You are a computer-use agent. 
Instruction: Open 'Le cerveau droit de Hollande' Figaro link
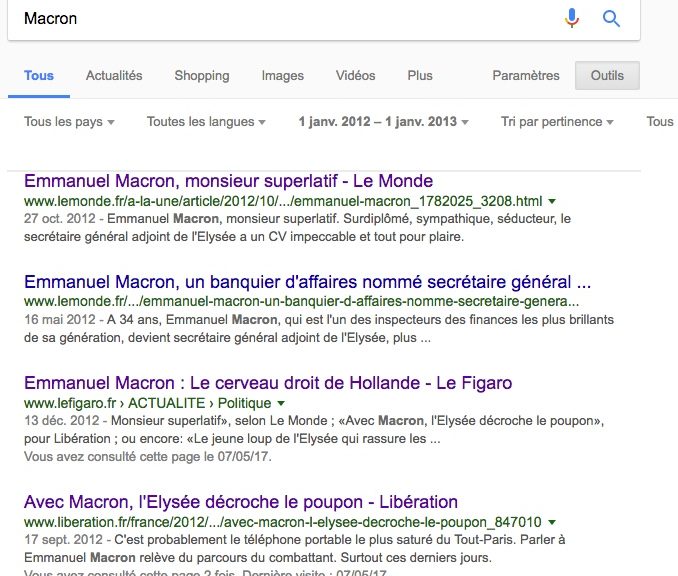click(x=268, y=383)
